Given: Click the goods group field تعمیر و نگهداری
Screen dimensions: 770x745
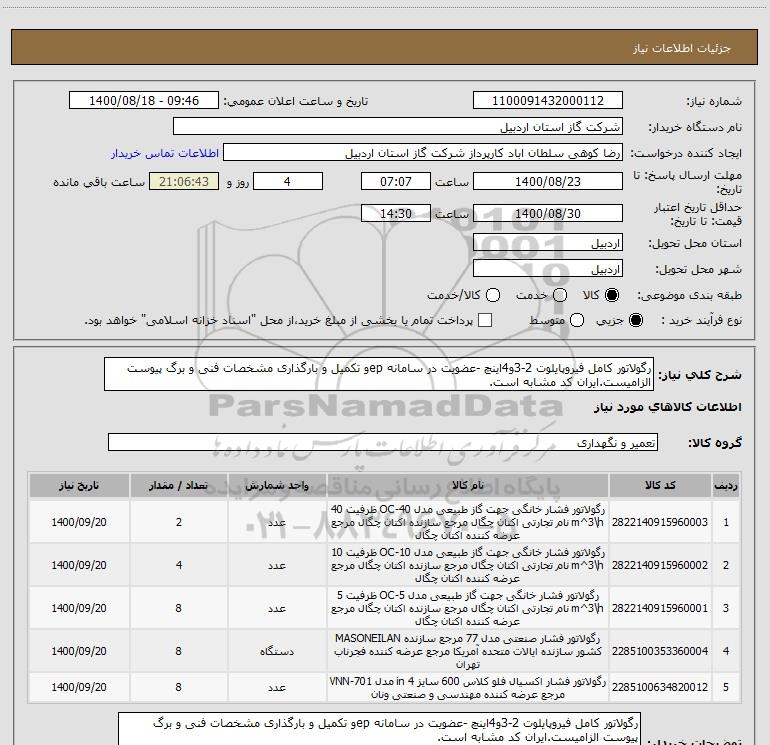Looking at the screenshot, I should pos(383,442).
